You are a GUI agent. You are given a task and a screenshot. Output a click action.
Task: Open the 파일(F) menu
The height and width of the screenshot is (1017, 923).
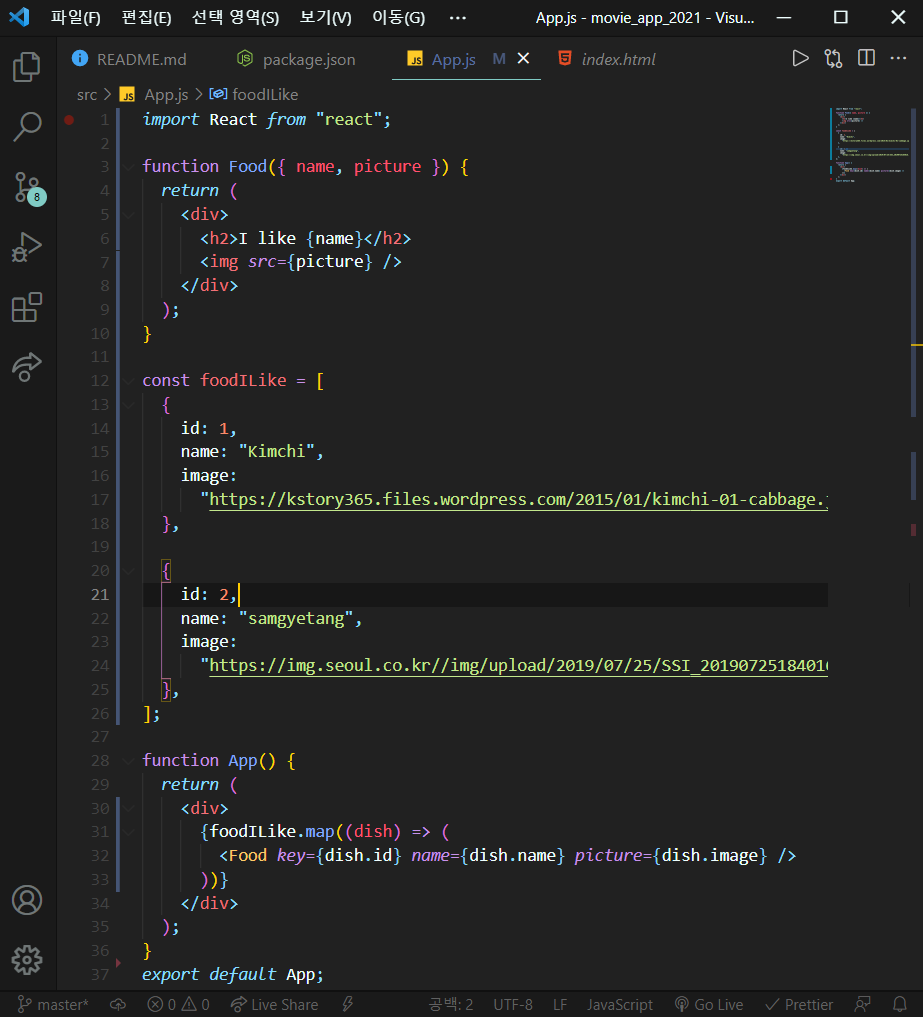(75, 18)
